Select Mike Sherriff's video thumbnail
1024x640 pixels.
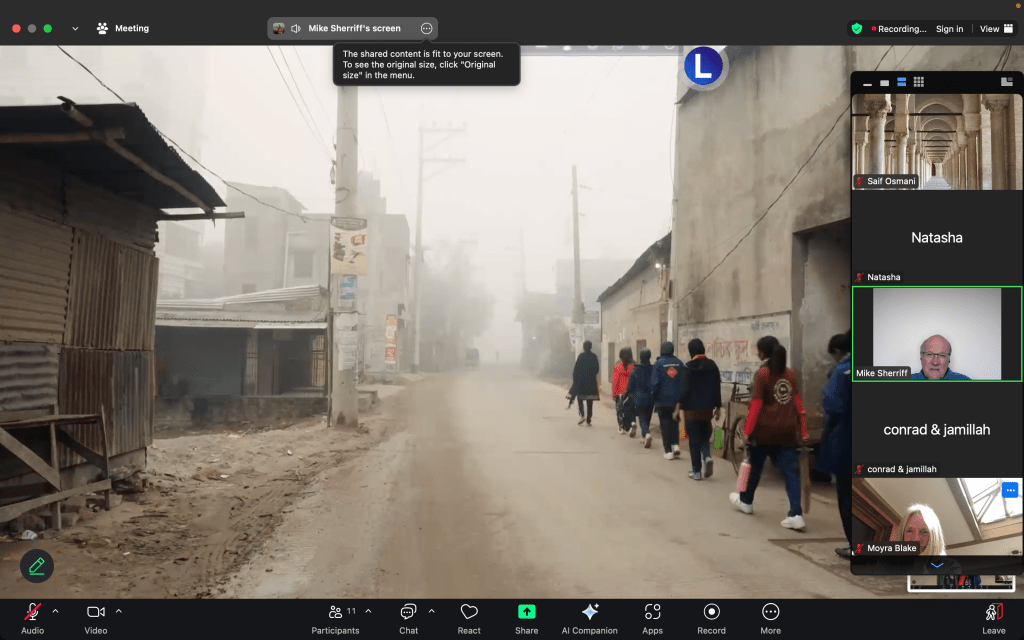pyautogui.click(x=936, y=334)
